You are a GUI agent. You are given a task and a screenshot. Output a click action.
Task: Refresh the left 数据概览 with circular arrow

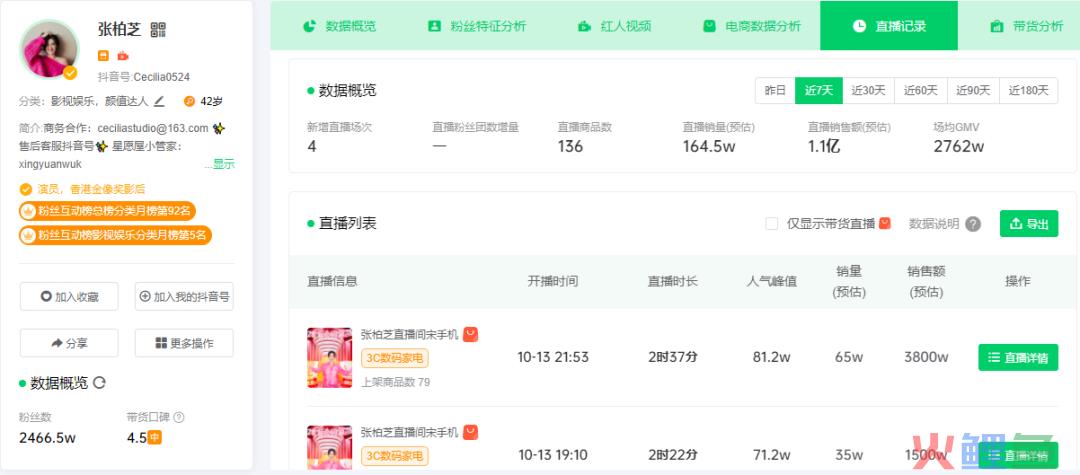[x=99, y=383]
